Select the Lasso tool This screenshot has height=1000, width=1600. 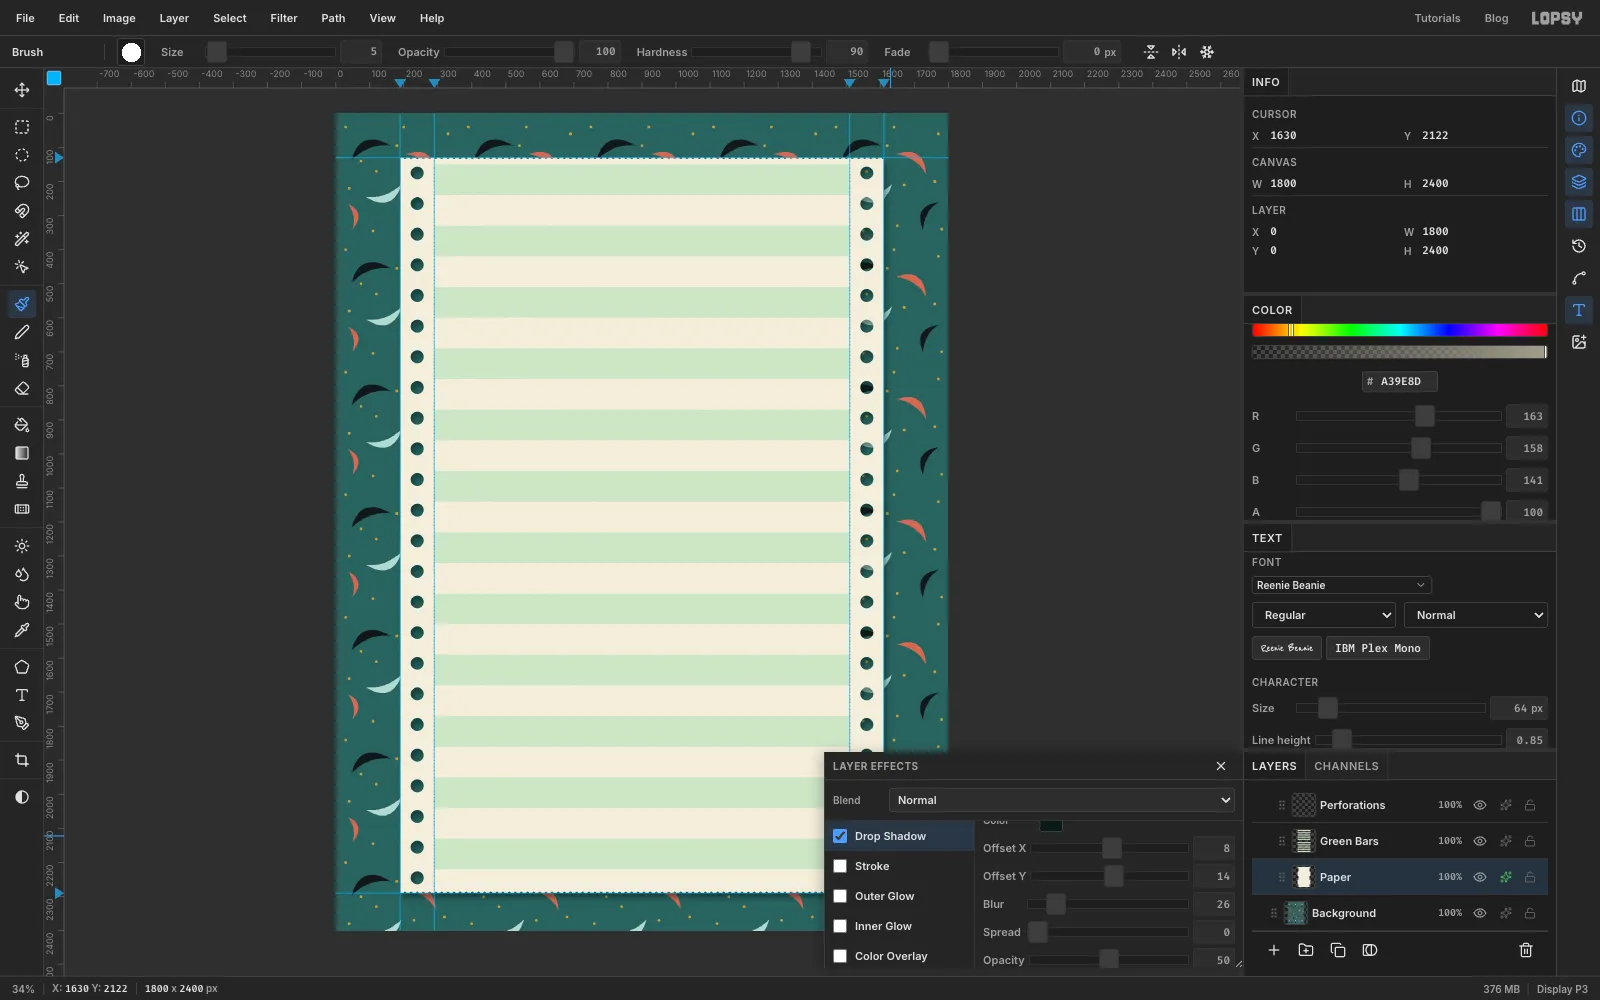pyautogui.click(x=22, y=183)
